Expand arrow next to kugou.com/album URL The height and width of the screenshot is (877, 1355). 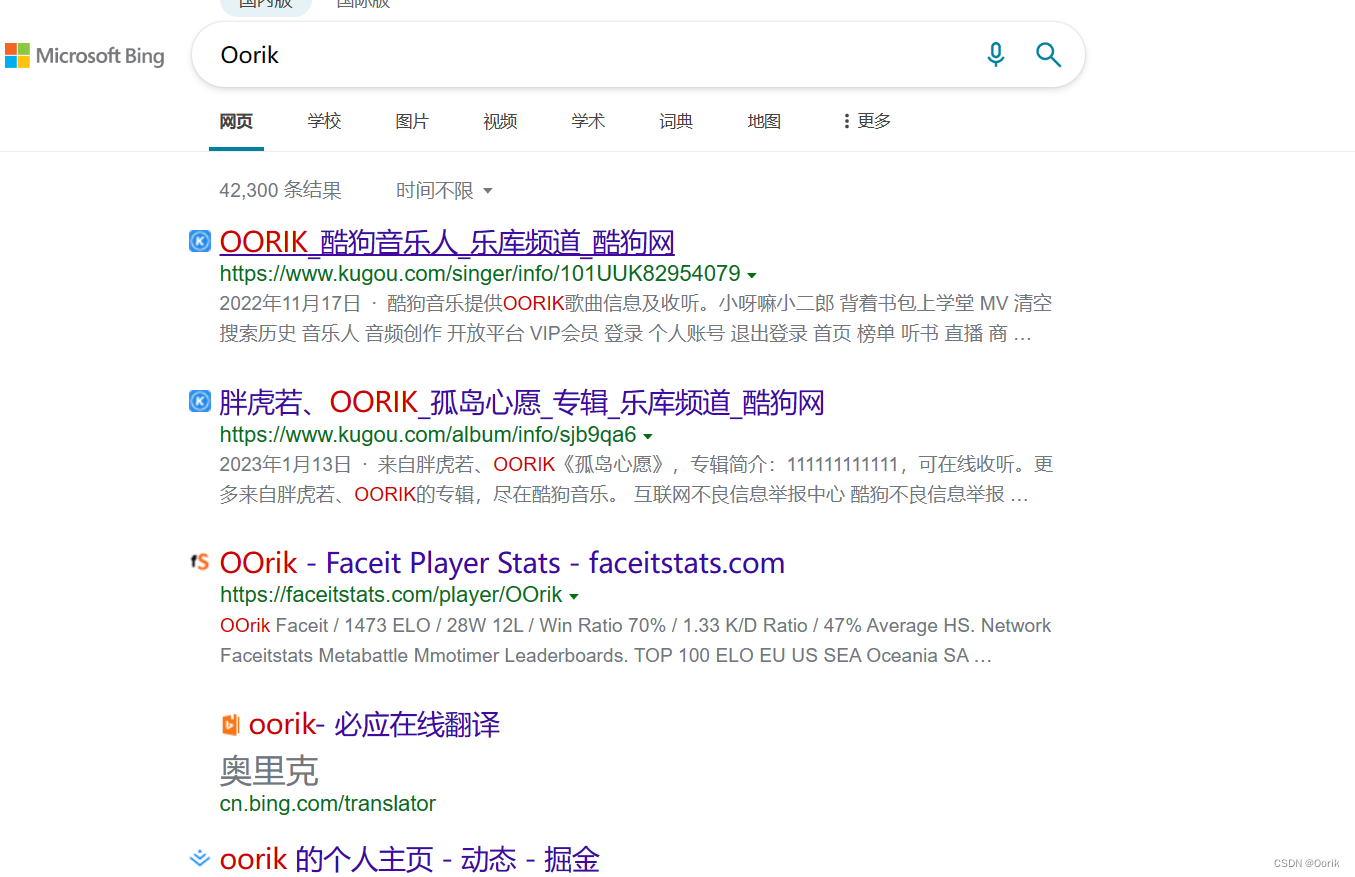click(x=648, y=436)
